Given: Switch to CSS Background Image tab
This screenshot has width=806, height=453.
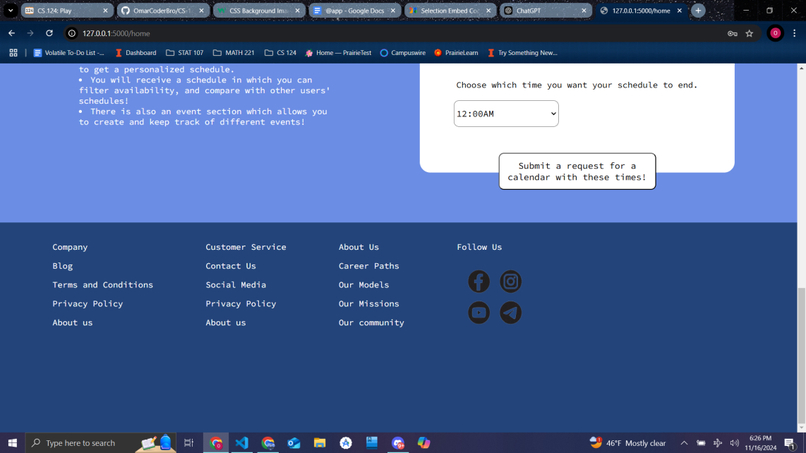Looking at the screenshot, I should pos(259,10).
